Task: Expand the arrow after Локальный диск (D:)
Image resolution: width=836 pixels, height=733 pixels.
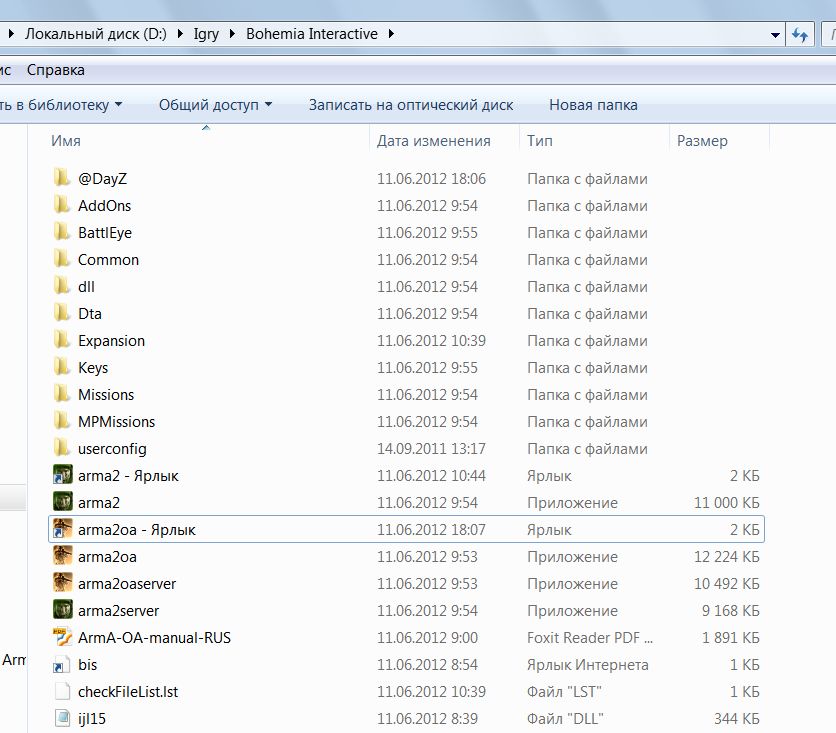Action: tap(180, 34)
